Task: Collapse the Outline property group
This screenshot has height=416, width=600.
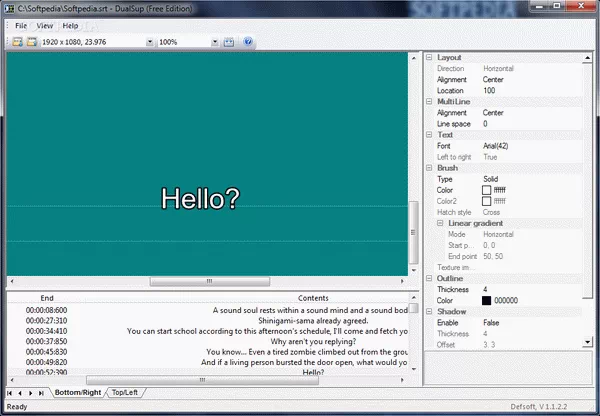Action: (x=430, y=279)
